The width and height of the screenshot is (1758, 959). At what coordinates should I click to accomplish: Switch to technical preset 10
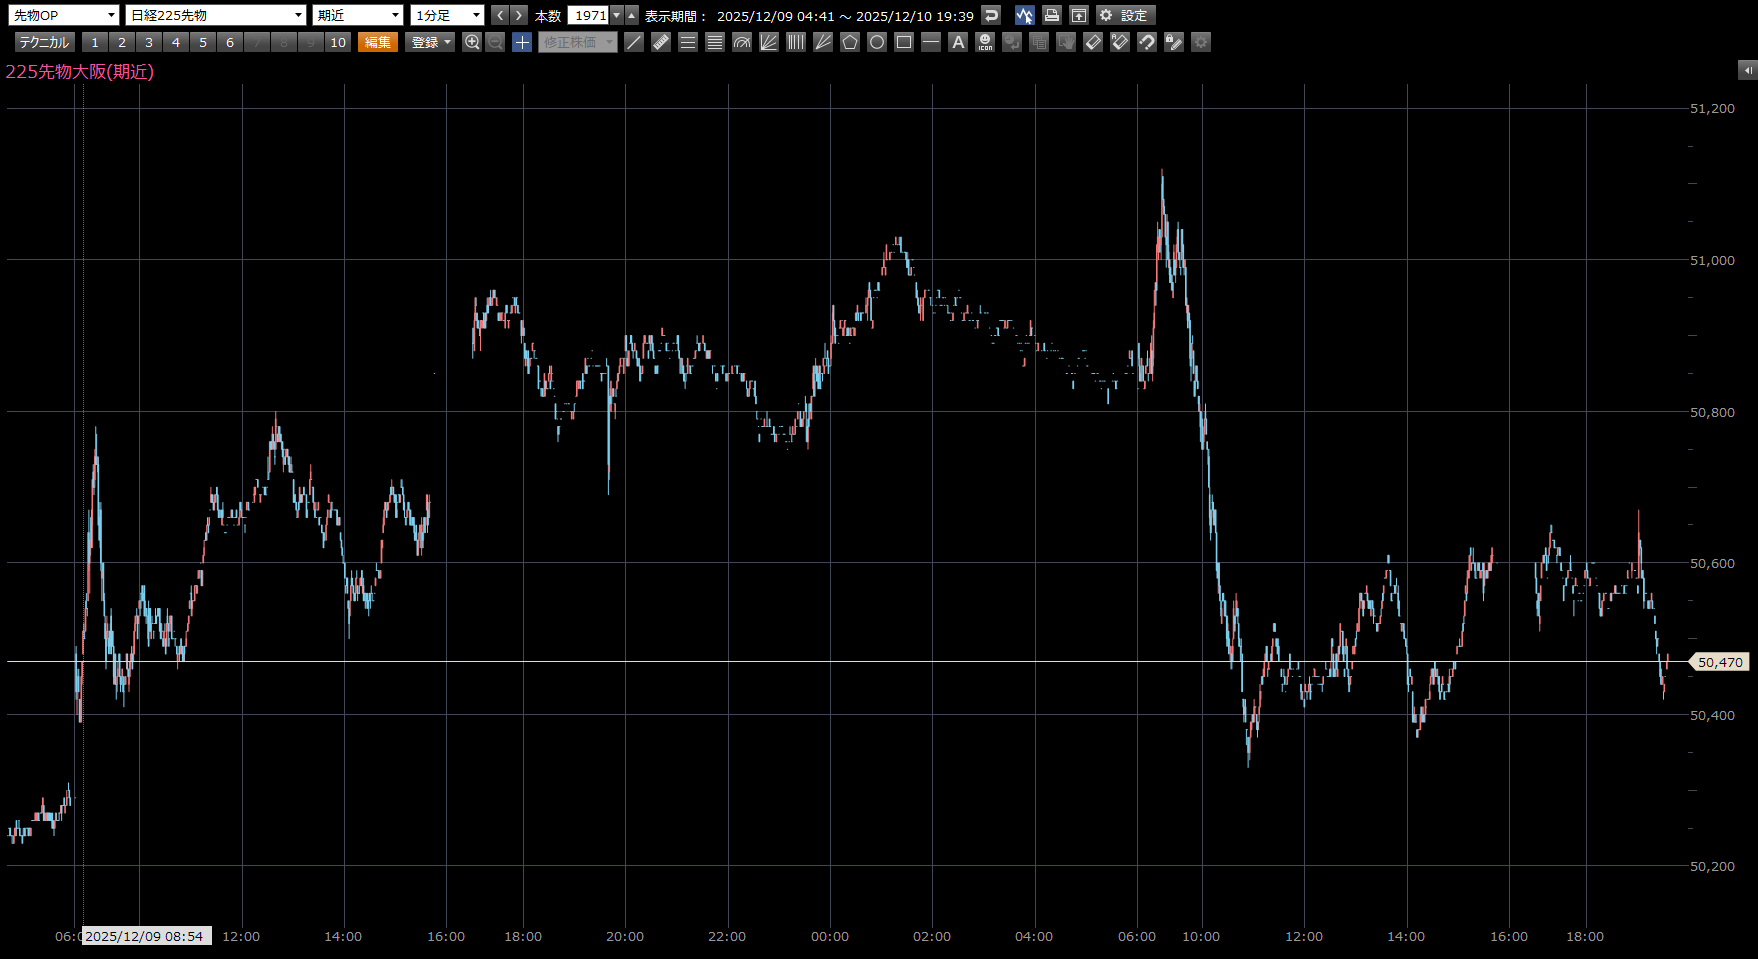tap(338, 42)
